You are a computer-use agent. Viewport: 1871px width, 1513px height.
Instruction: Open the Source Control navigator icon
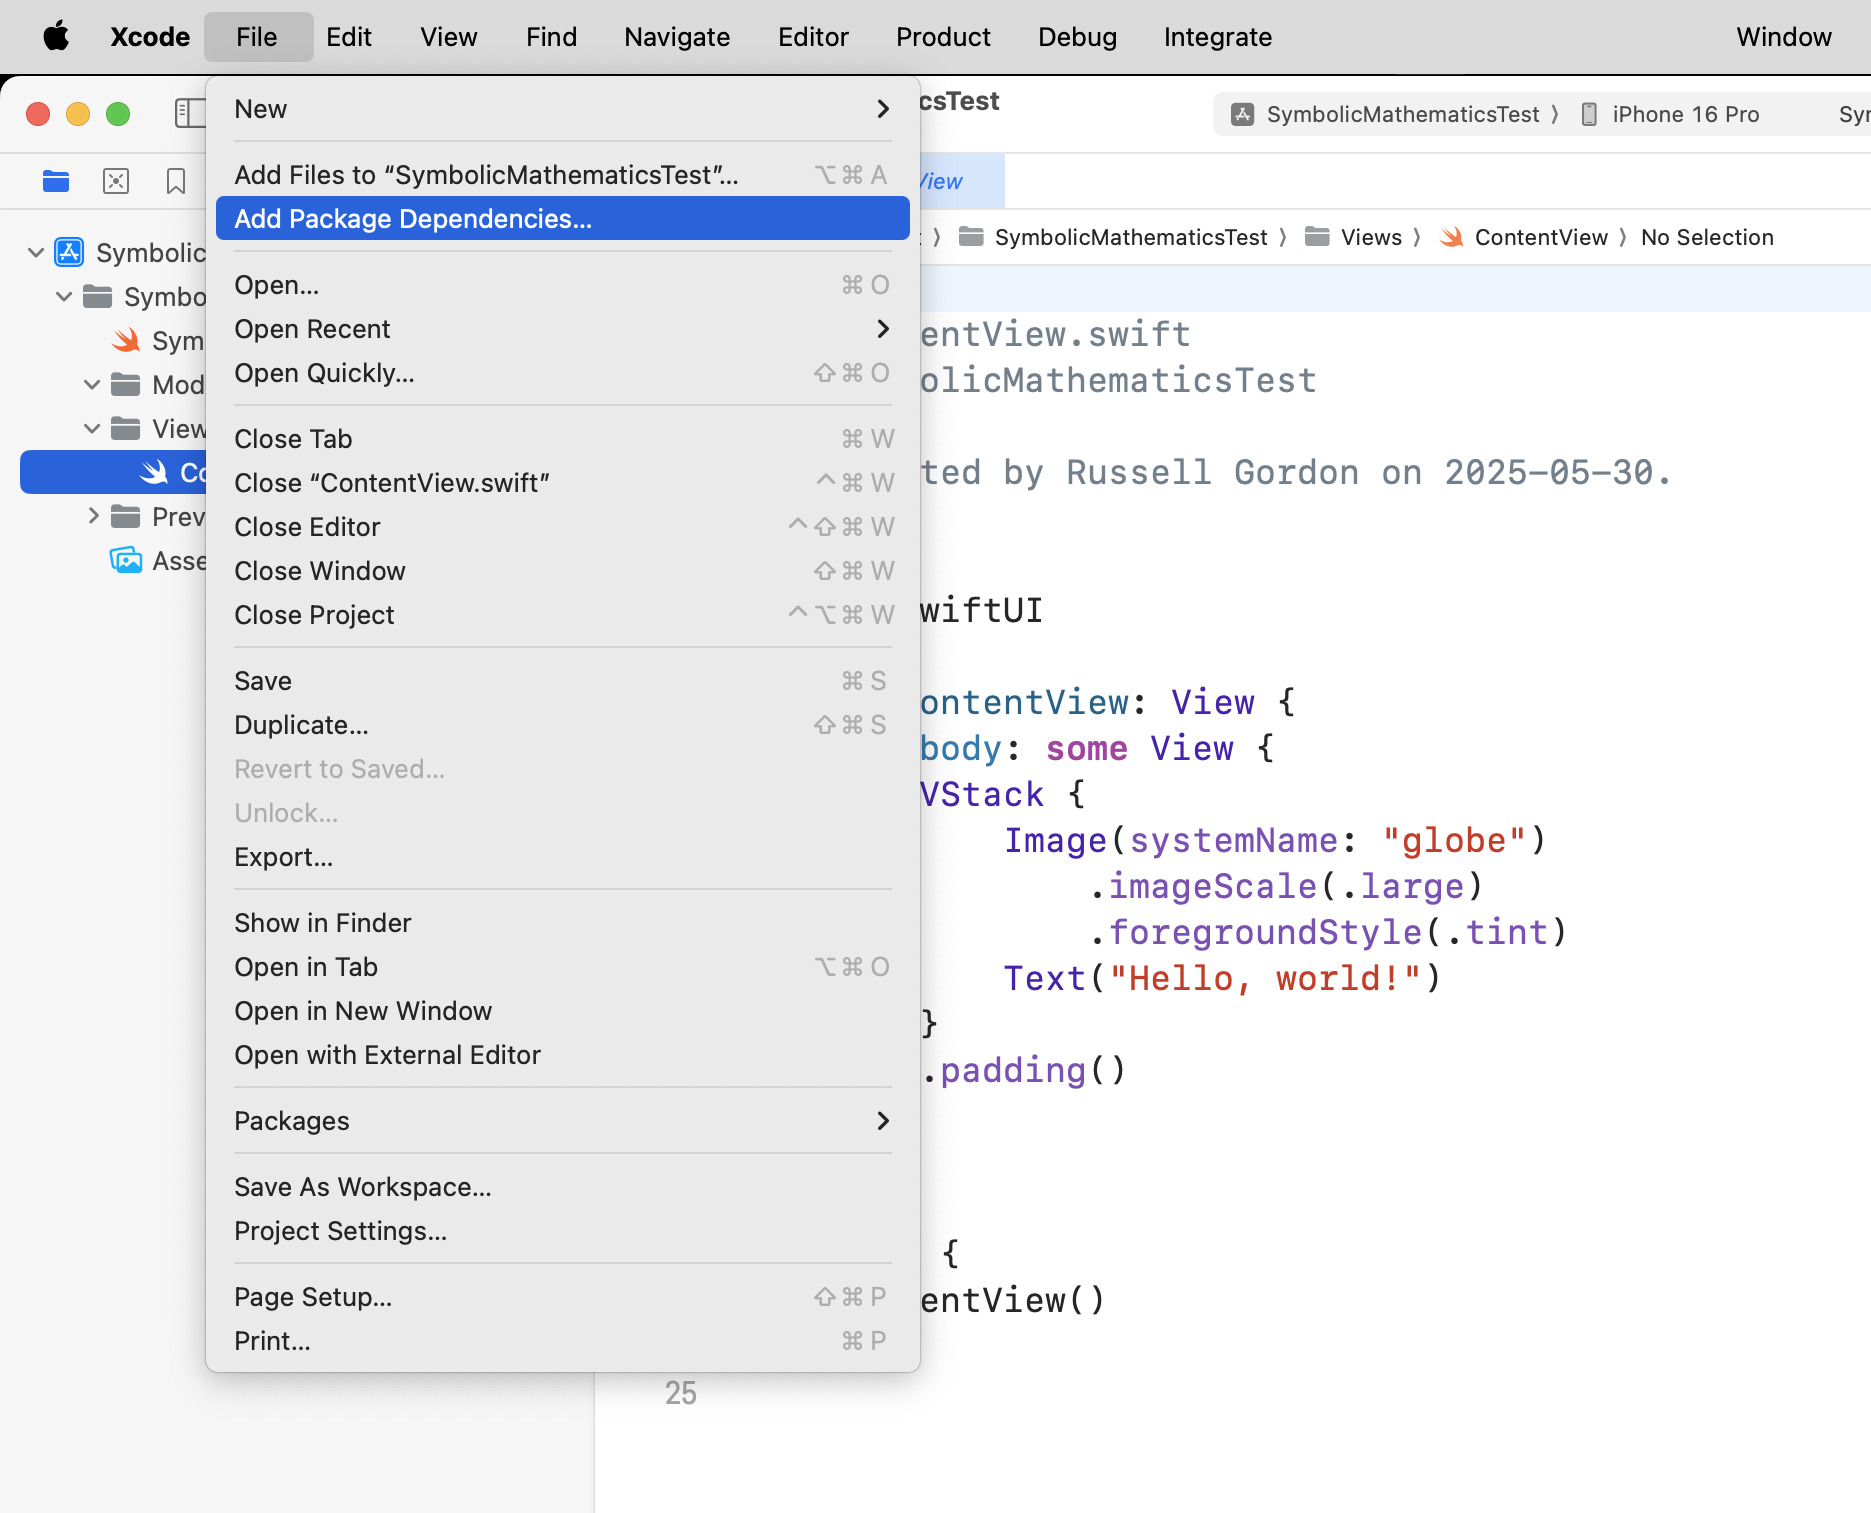tap(116, 181)
